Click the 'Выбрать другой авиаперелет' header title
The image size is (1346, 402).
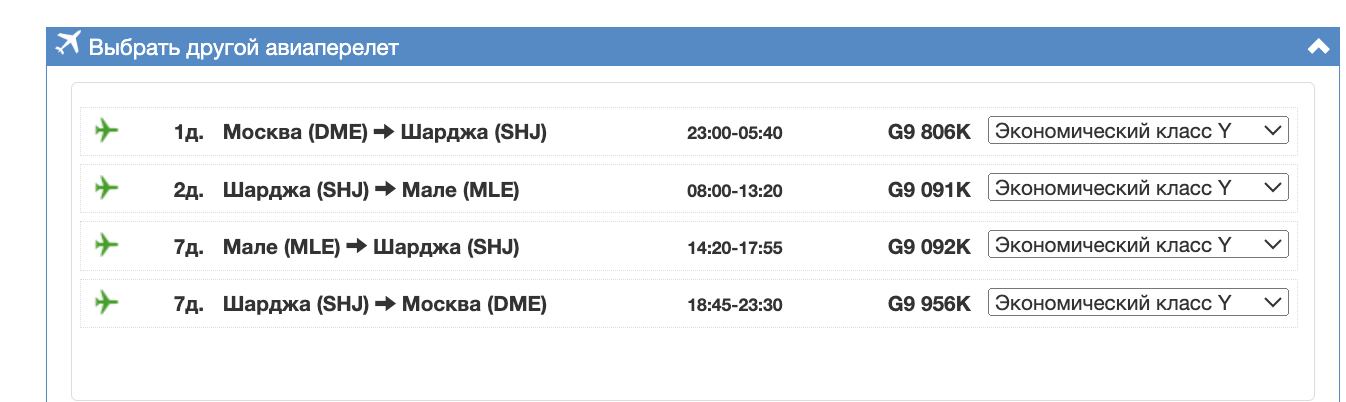pos(244,47)
